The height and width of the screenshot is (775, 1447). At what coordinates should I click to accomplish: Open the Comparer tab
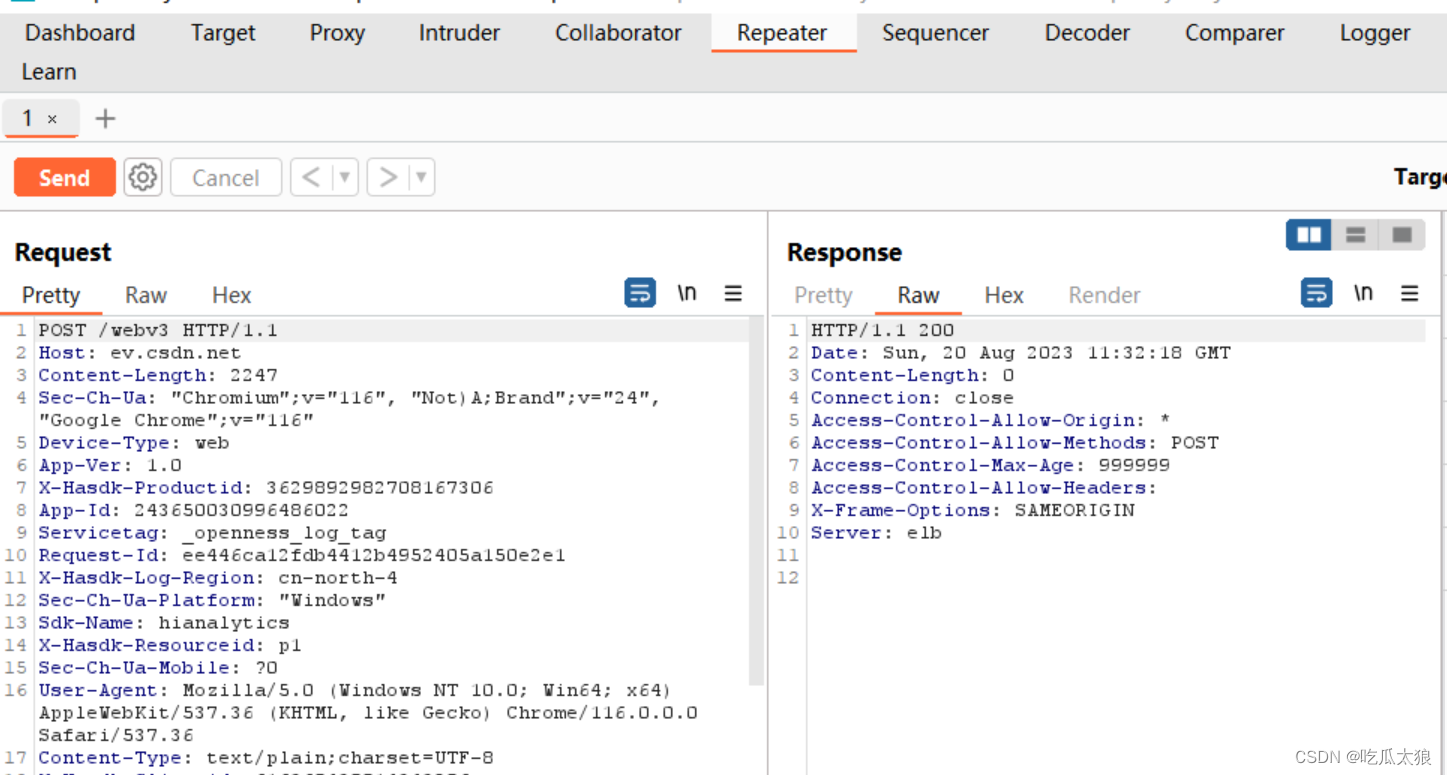tap(1235, 33)
